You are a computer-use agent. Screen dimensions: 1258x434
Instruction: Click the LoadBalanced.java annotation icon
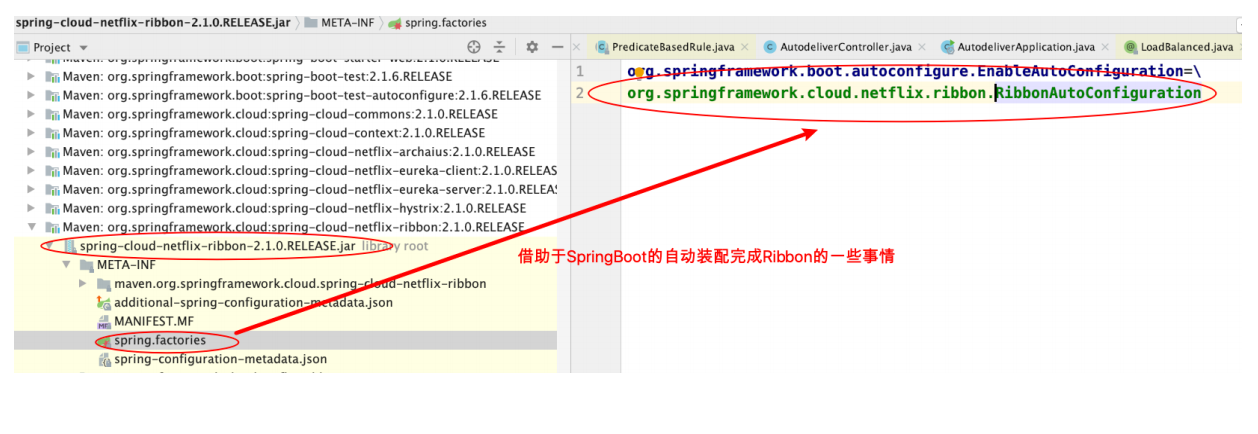click(1131, 47)
